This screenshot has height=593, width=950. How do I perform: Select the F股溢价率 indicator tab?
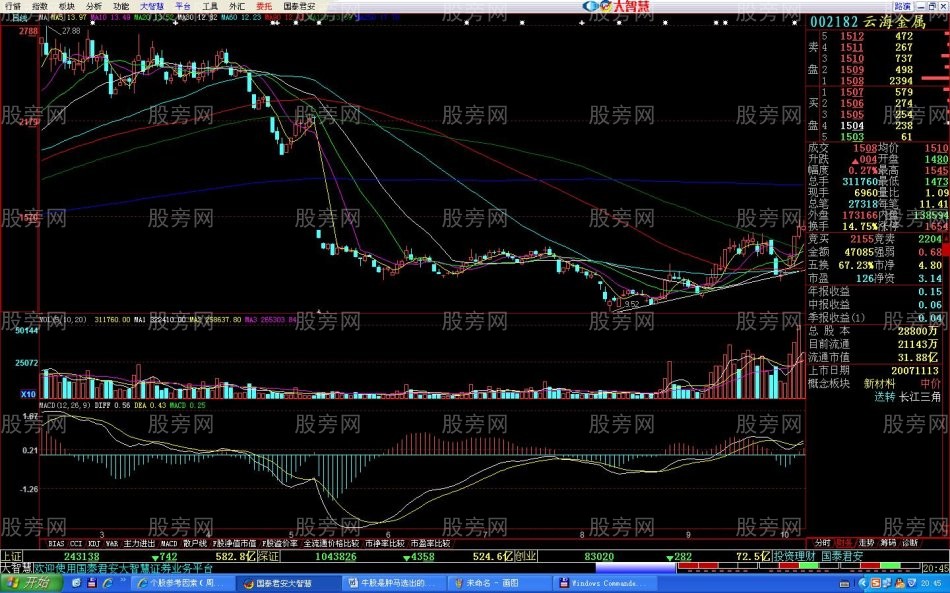pos(280,543)
